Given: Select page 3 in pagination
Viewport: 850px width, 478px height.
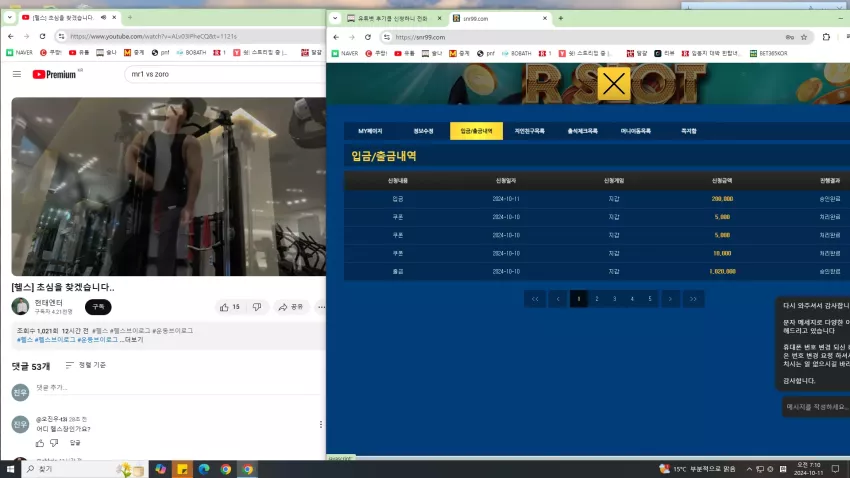Looking at the screenshot, I should [615, 299].
